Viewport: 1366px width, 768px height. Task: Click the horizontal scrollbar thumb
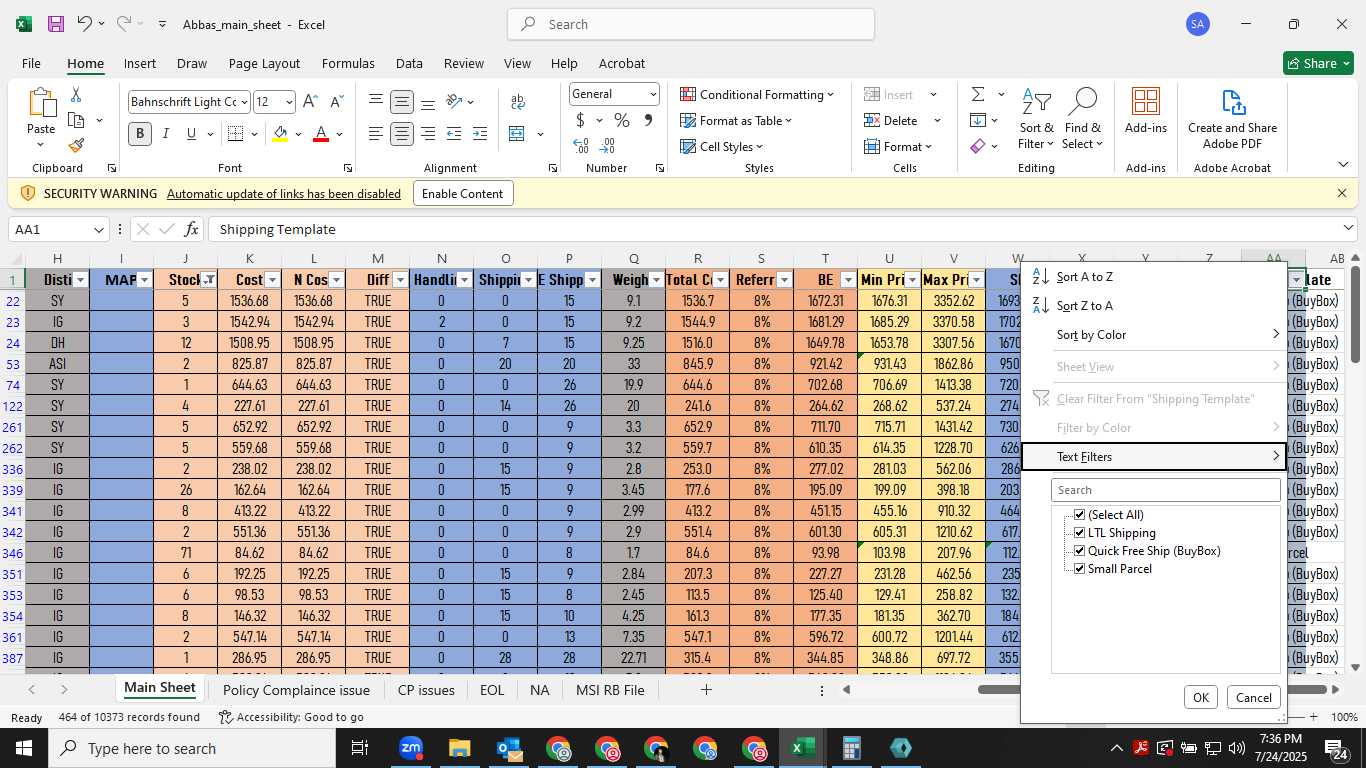click(x=999, y=689)
